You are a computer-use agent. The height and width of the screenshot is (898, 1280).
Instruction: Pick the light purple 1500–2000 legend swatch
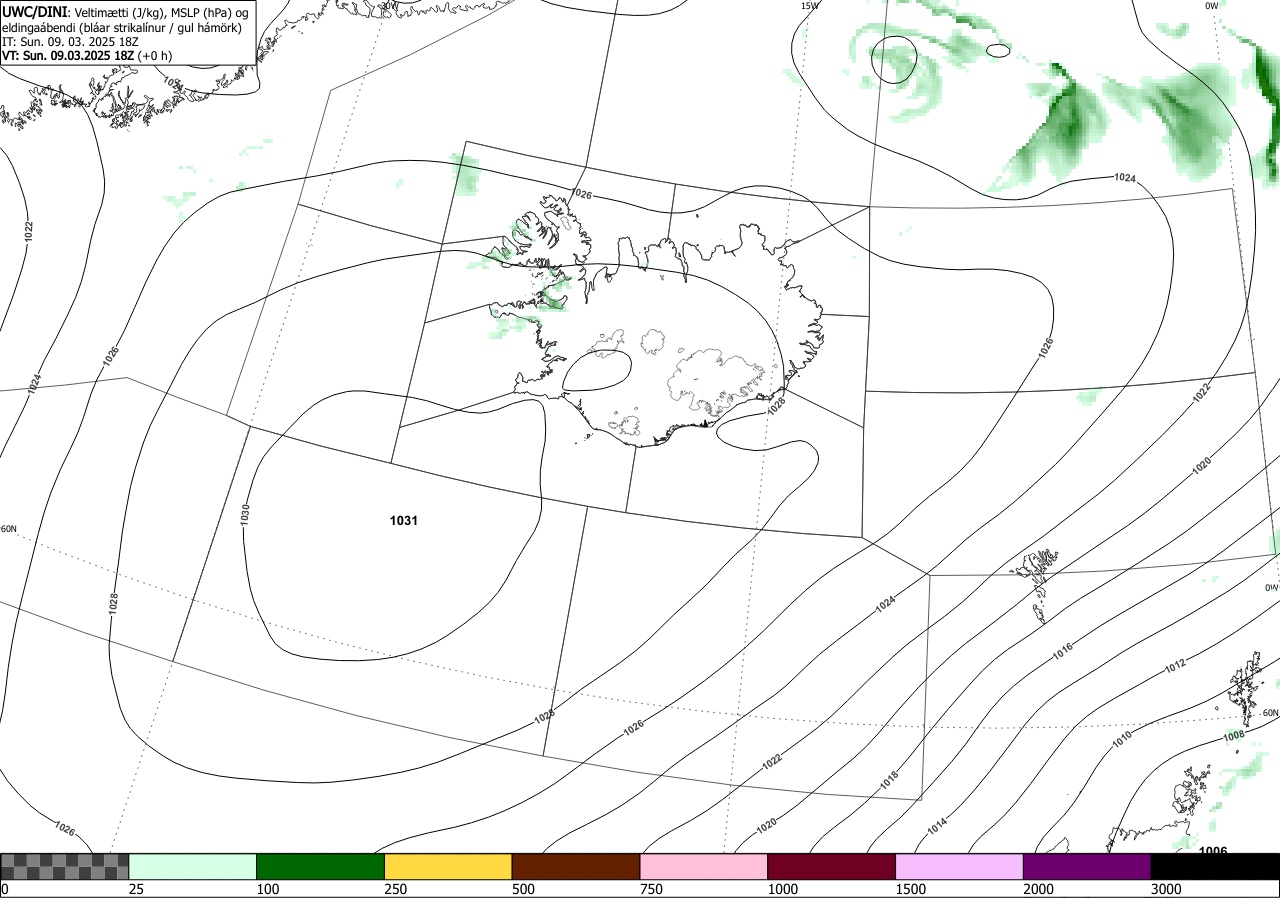pos(960,866)
